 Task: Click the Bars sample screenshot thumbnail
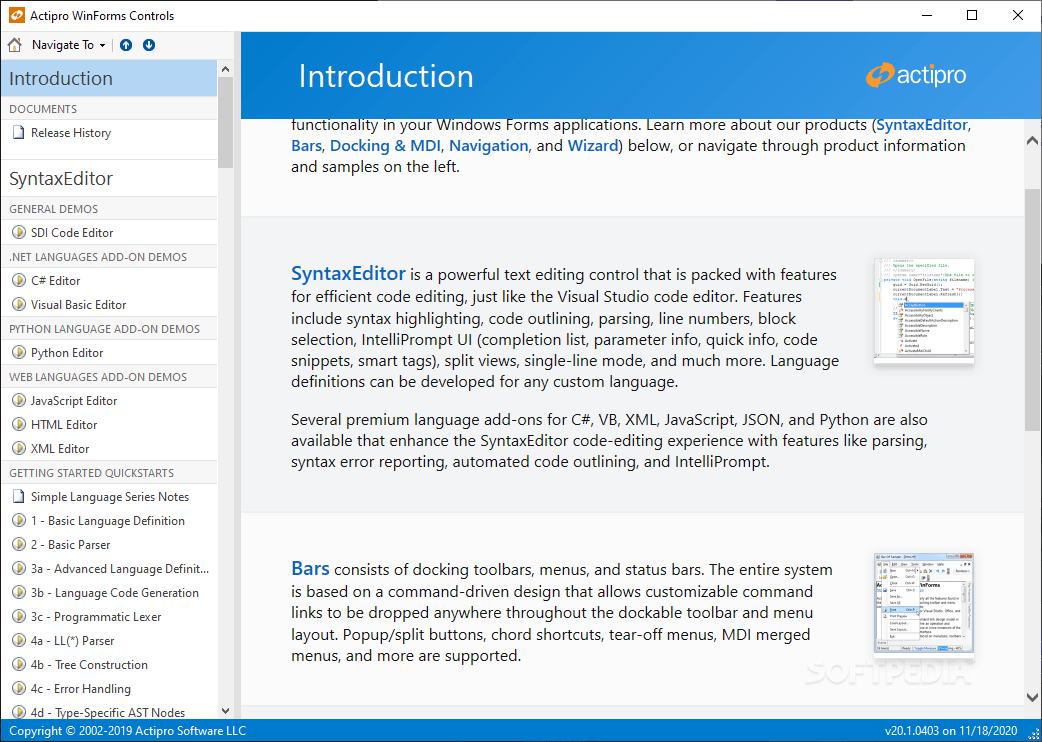(x=924, y=606)
